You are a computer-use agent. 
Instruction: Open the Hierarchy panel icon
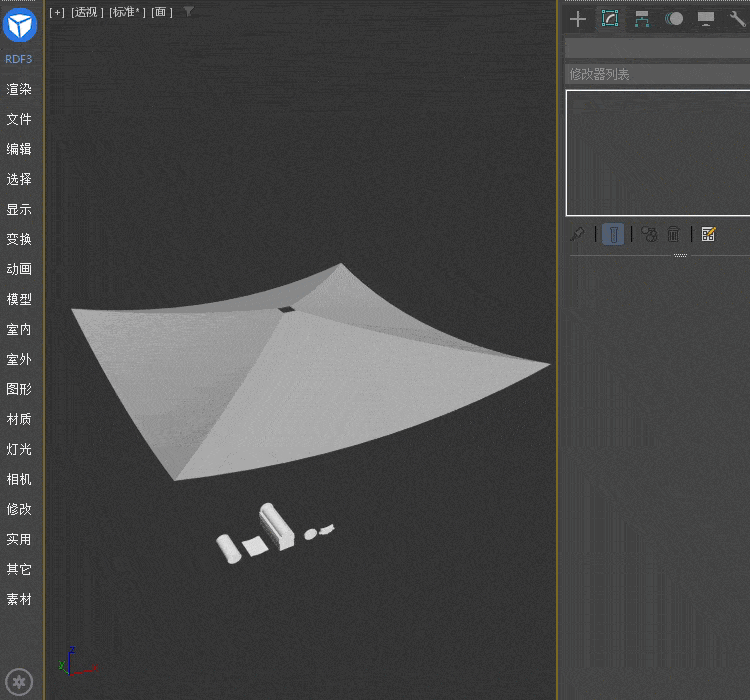pyautogui.click(x=641, y=19)
